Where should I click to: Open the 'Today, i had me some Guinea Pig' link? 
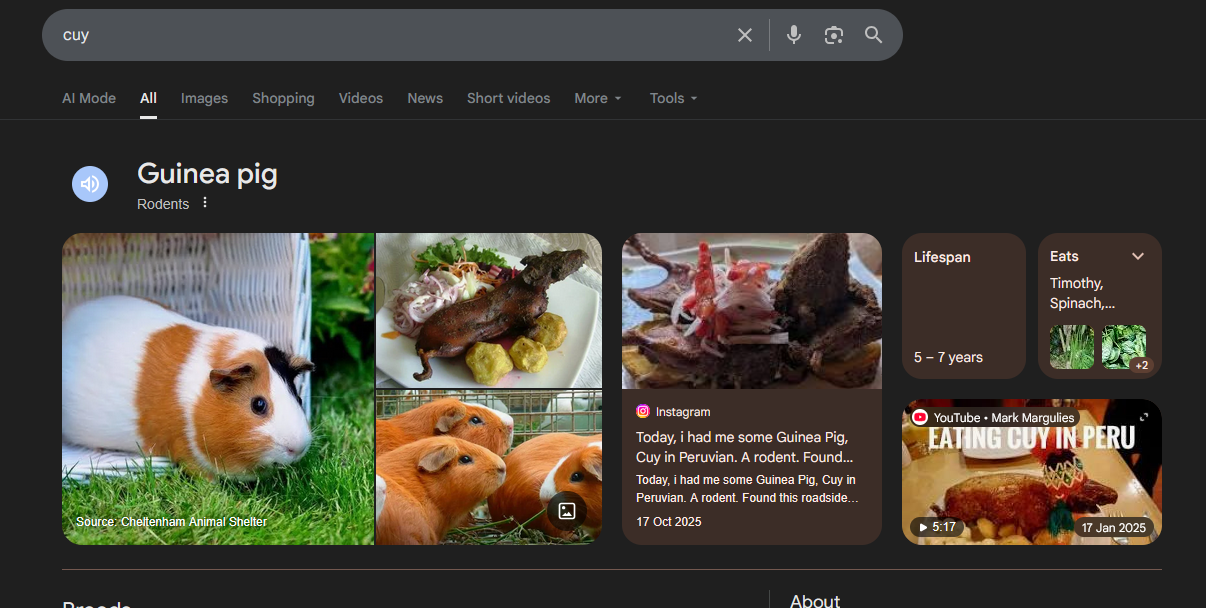coord(745,447)
